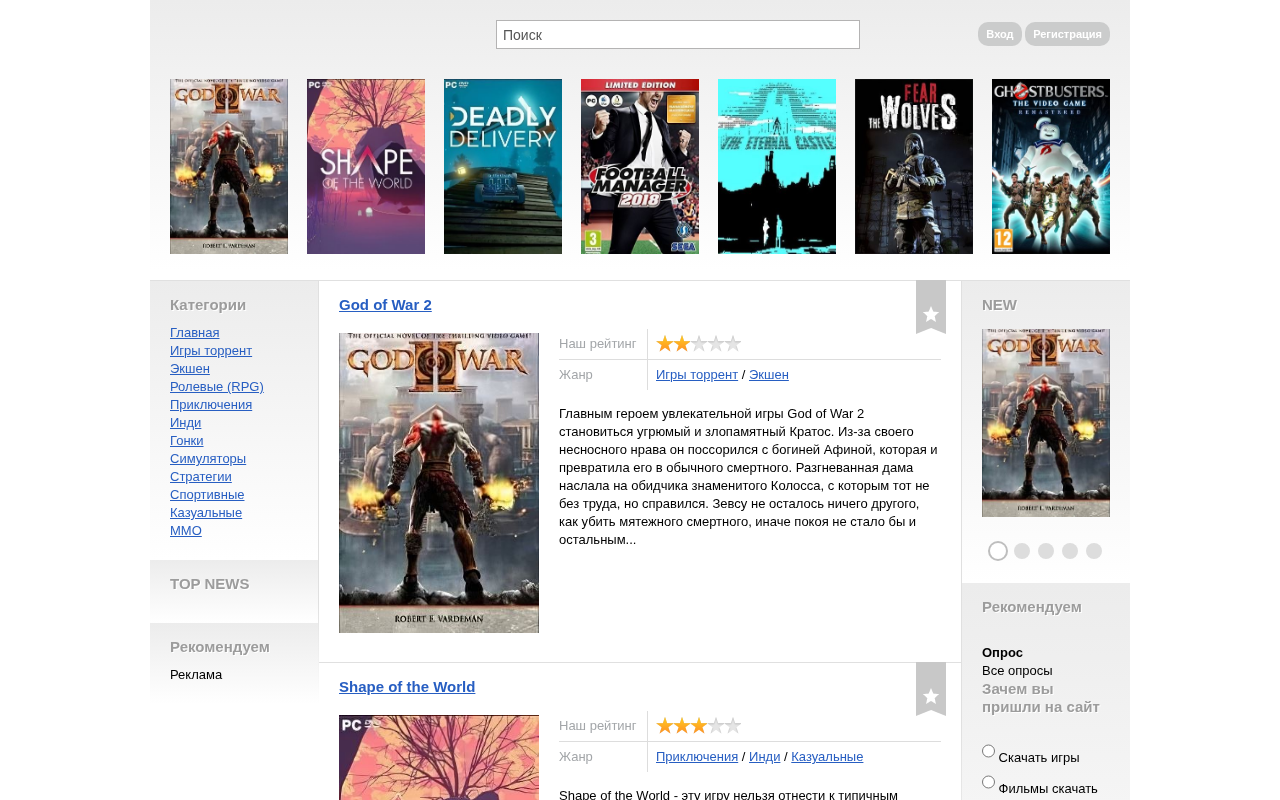Select fifth dot in NEW slider

click(1094, 551)
